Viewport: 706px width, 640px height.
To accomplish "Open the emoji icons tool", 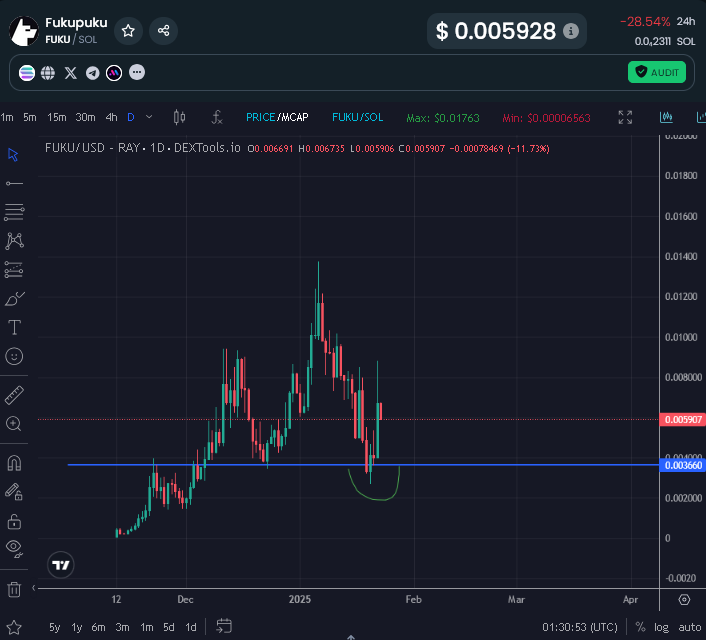I will pos(14,356).
